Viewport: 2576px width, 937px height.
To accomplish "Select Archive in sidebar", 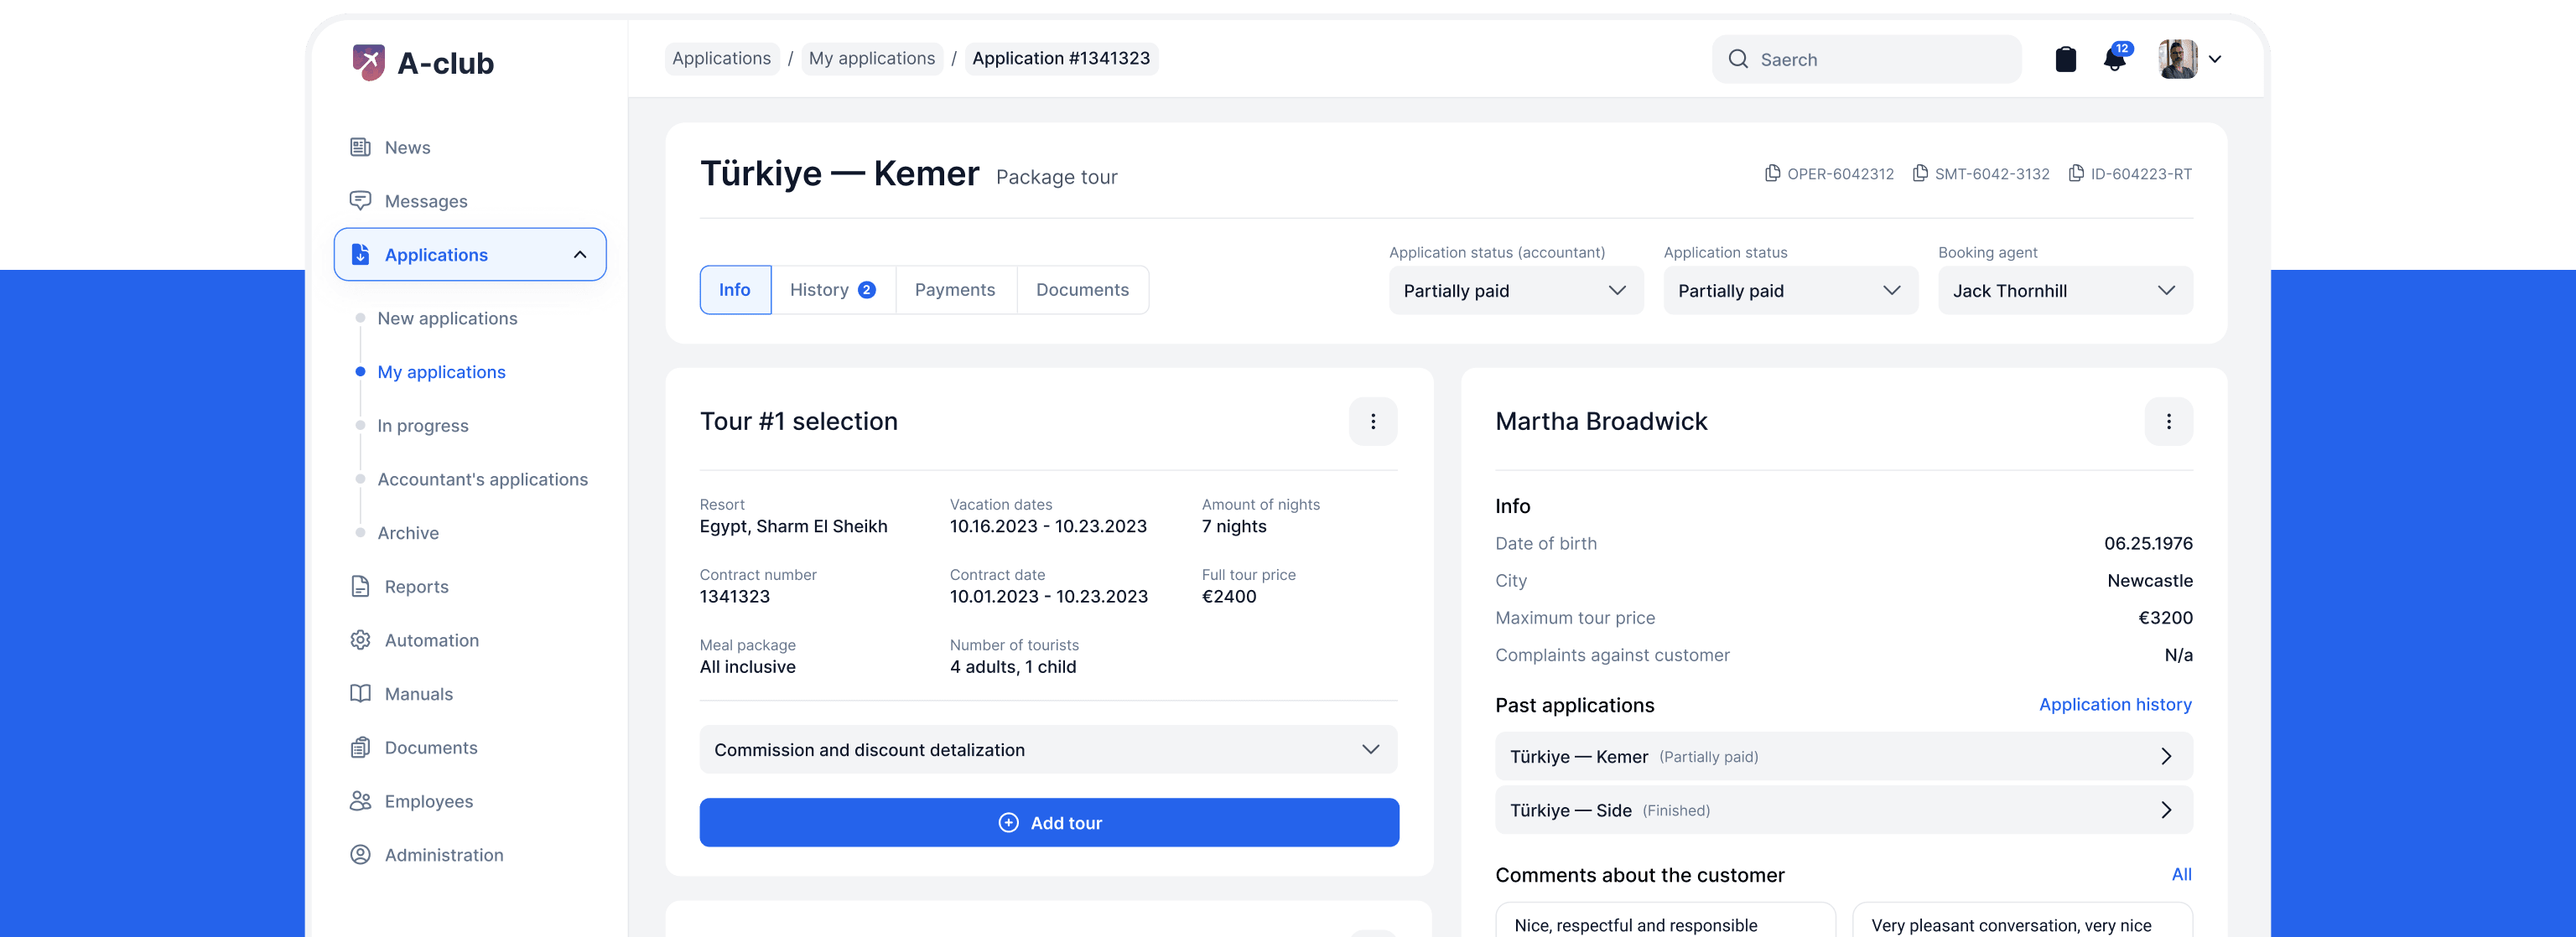I will [407, 533].
